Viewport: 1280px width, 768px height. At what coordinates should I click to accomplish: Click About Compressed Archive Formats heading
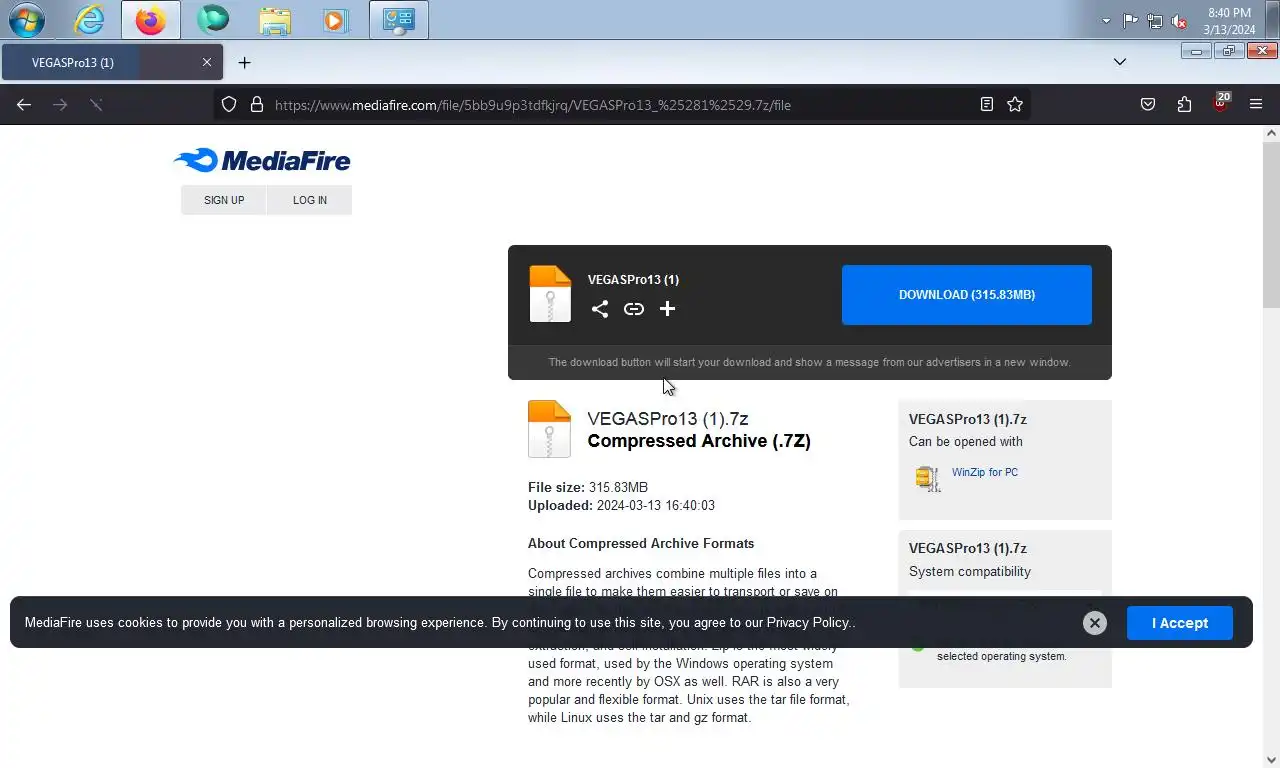pyautogui.click(x=641, y=544)
